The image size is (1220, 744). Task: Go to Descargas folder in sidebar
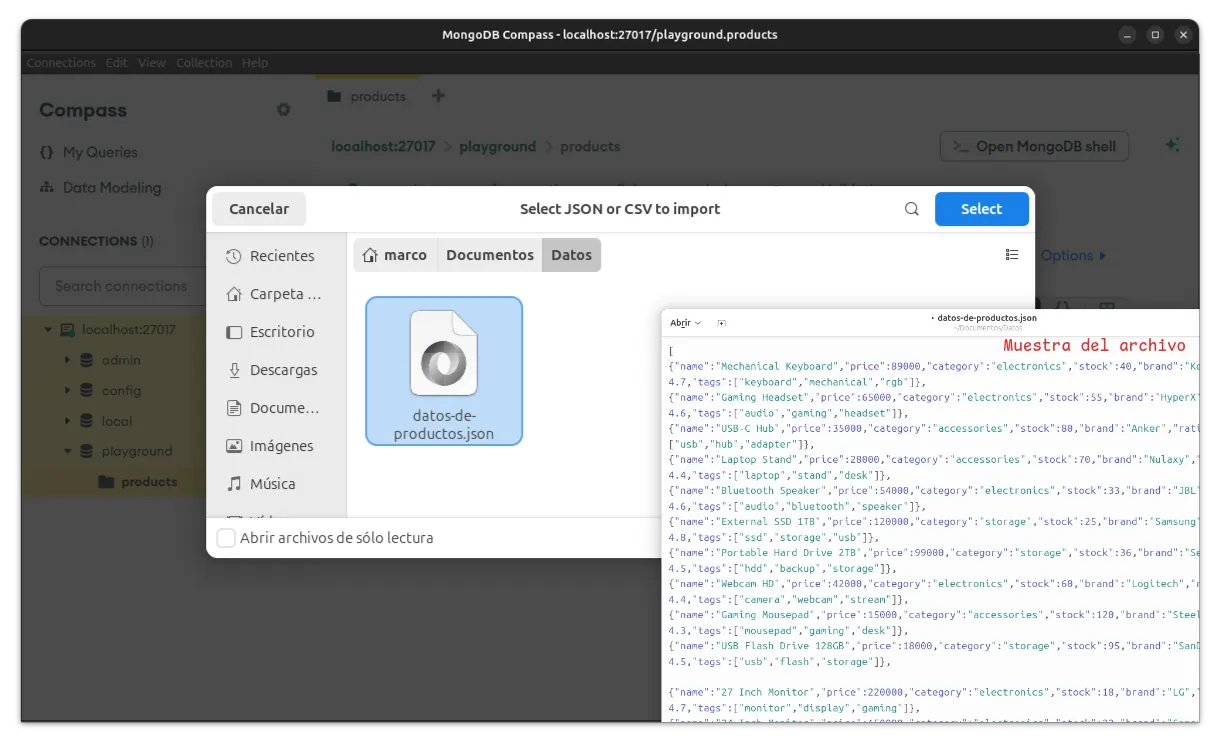[x=274, y=370]
